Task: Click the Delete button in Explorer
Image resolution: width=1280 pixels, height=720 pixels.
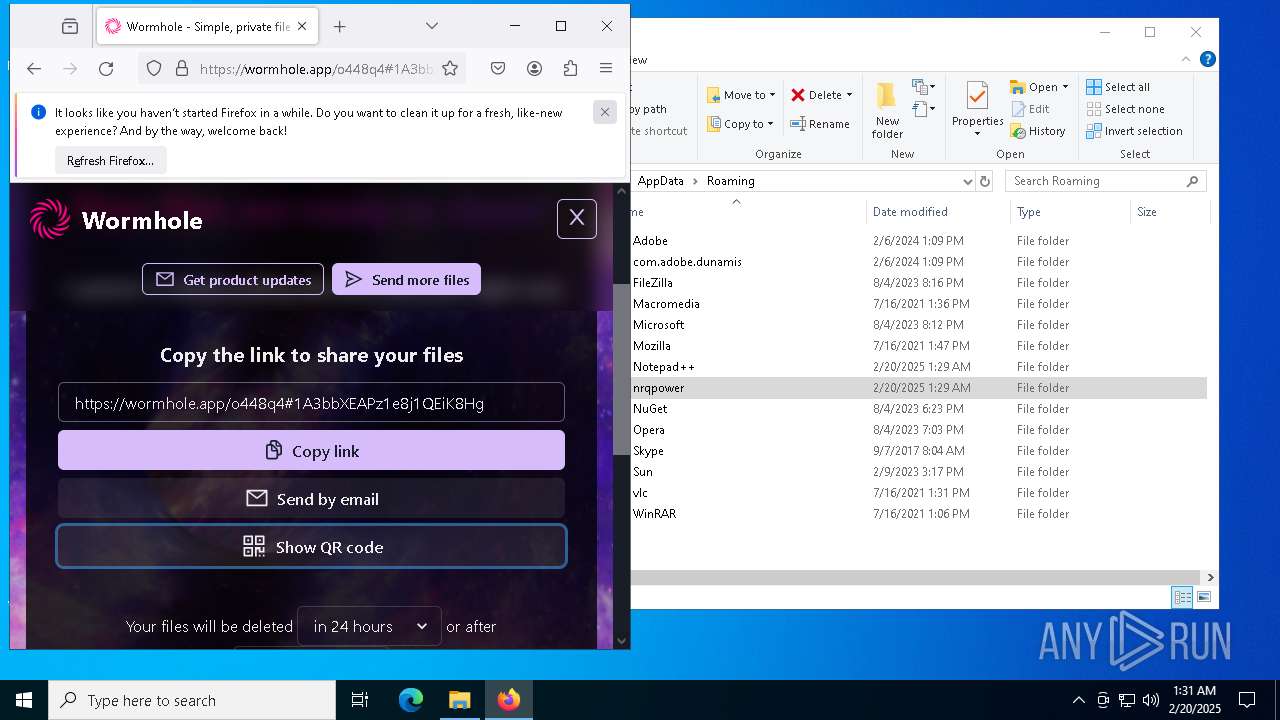Action: [x=815, y=95]
